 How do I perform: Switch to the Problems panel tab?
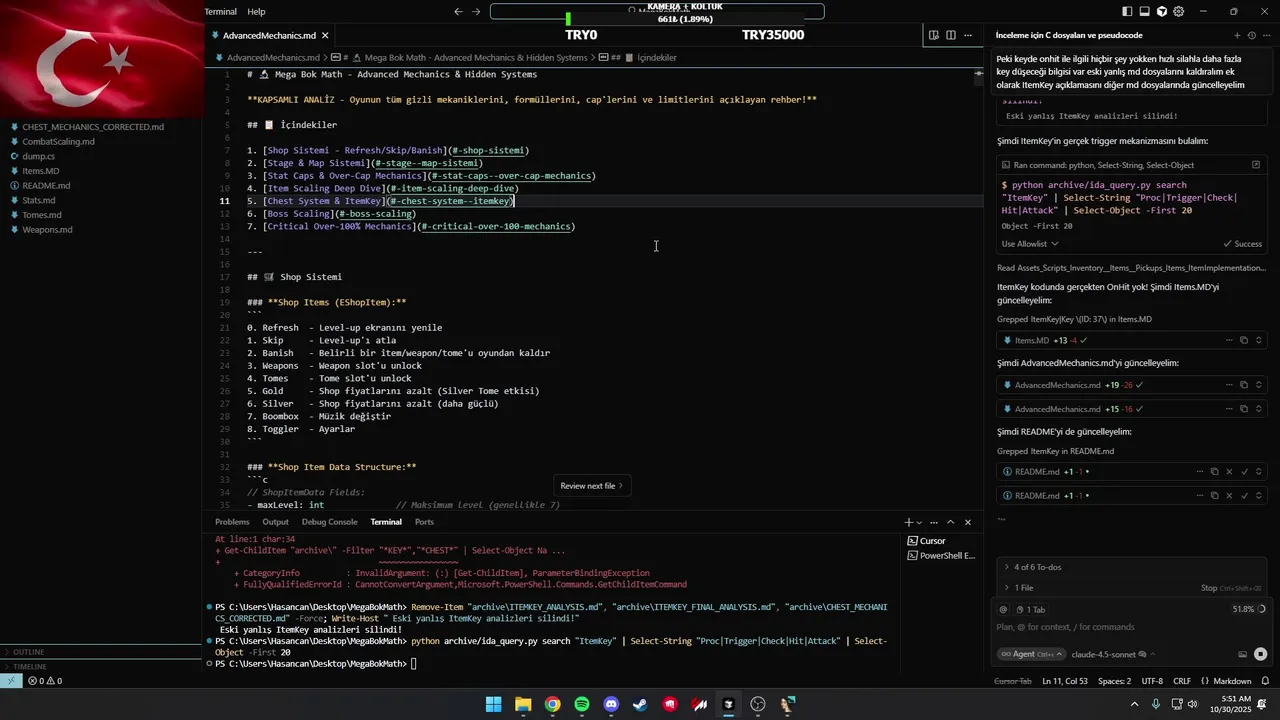point(232,522)
